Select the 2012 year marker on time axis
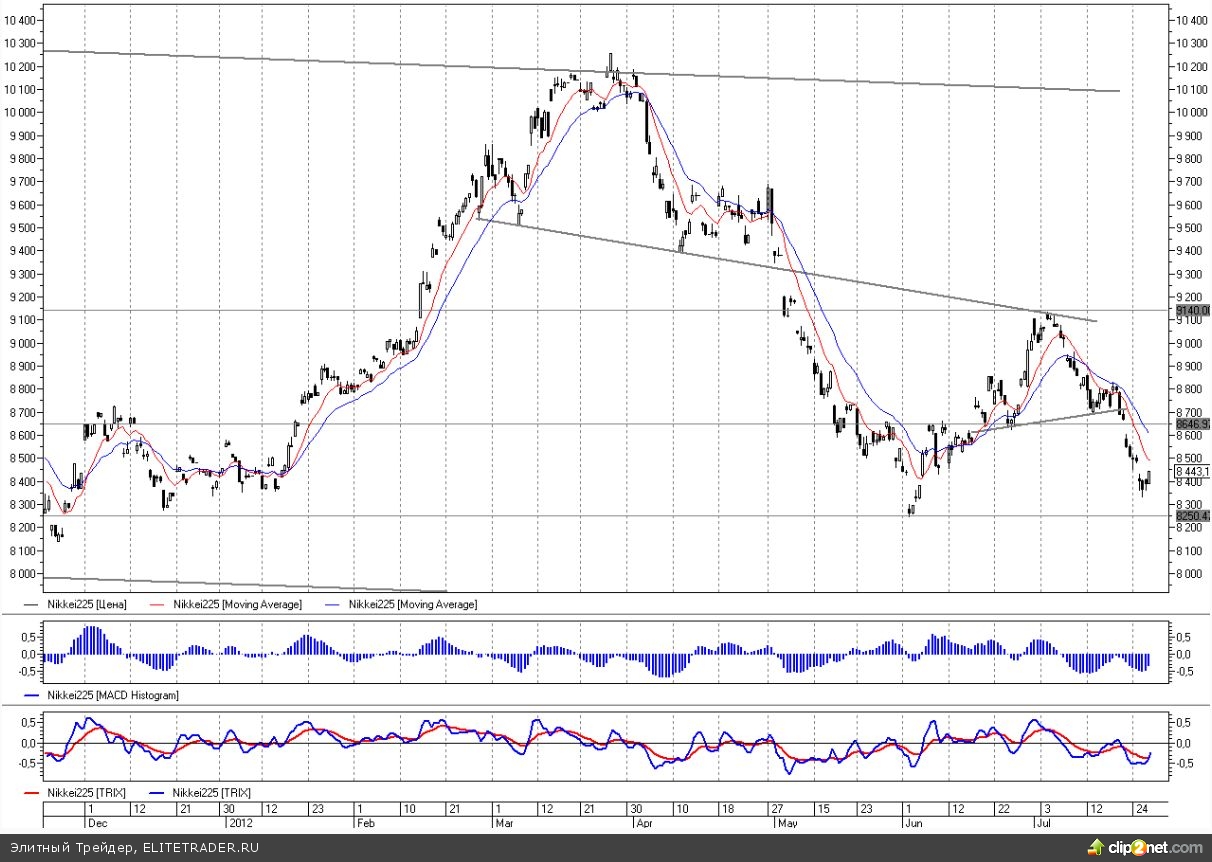1212x862 pixels. click(240, 821)
